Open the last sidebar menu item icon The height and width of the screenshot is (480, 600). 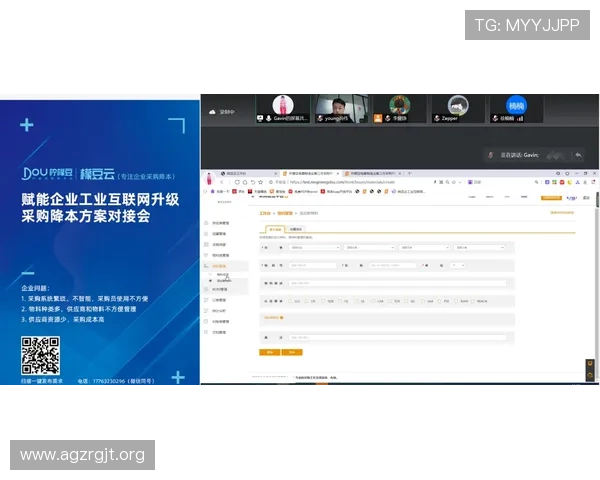click(206, 332)
